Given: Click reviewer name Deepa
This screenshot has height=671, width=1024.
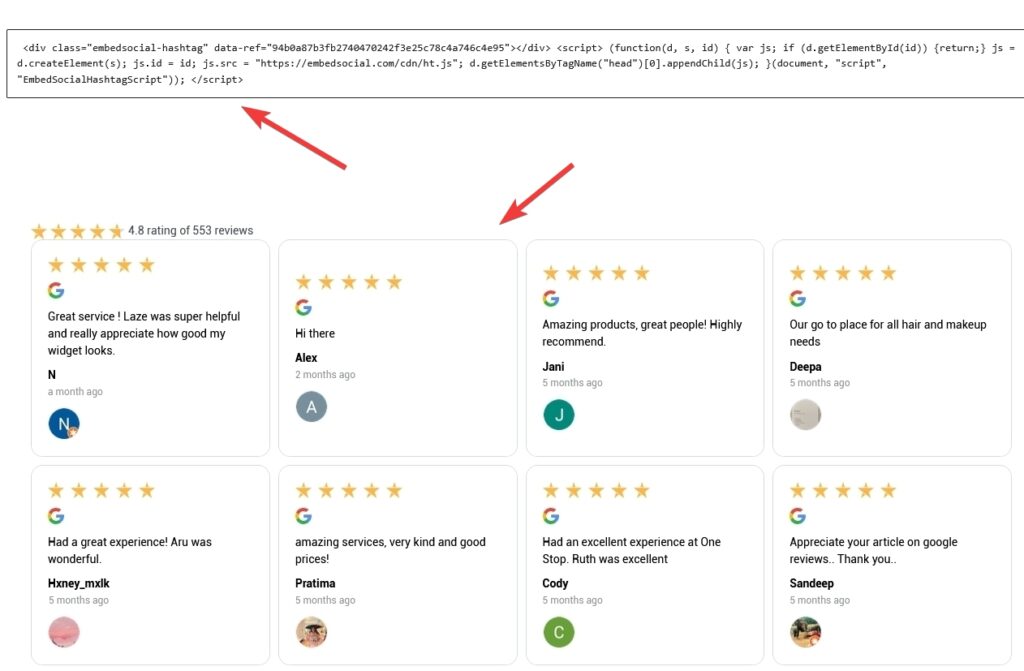Looking at the screenshot, I should tap(805, 366).
